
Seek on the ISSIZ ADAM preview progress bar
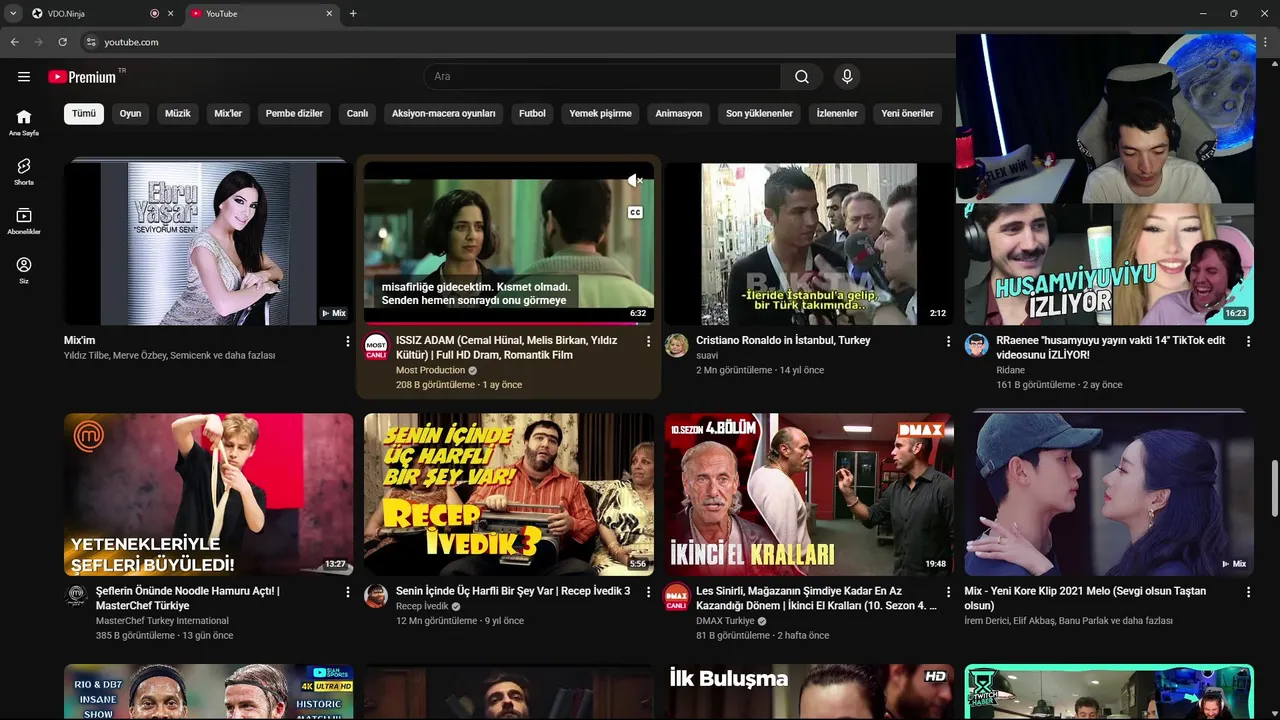point(509,323)
